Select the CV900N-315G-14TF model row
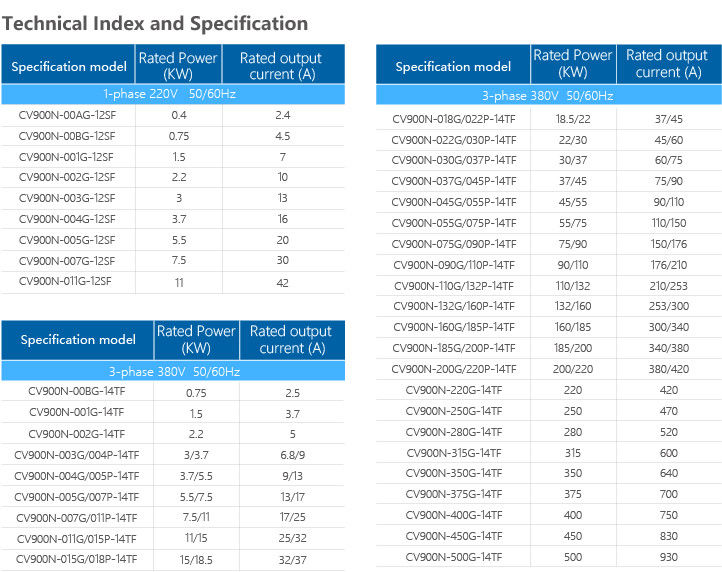This screenshot has width=722, height=572. click(453, 452)
